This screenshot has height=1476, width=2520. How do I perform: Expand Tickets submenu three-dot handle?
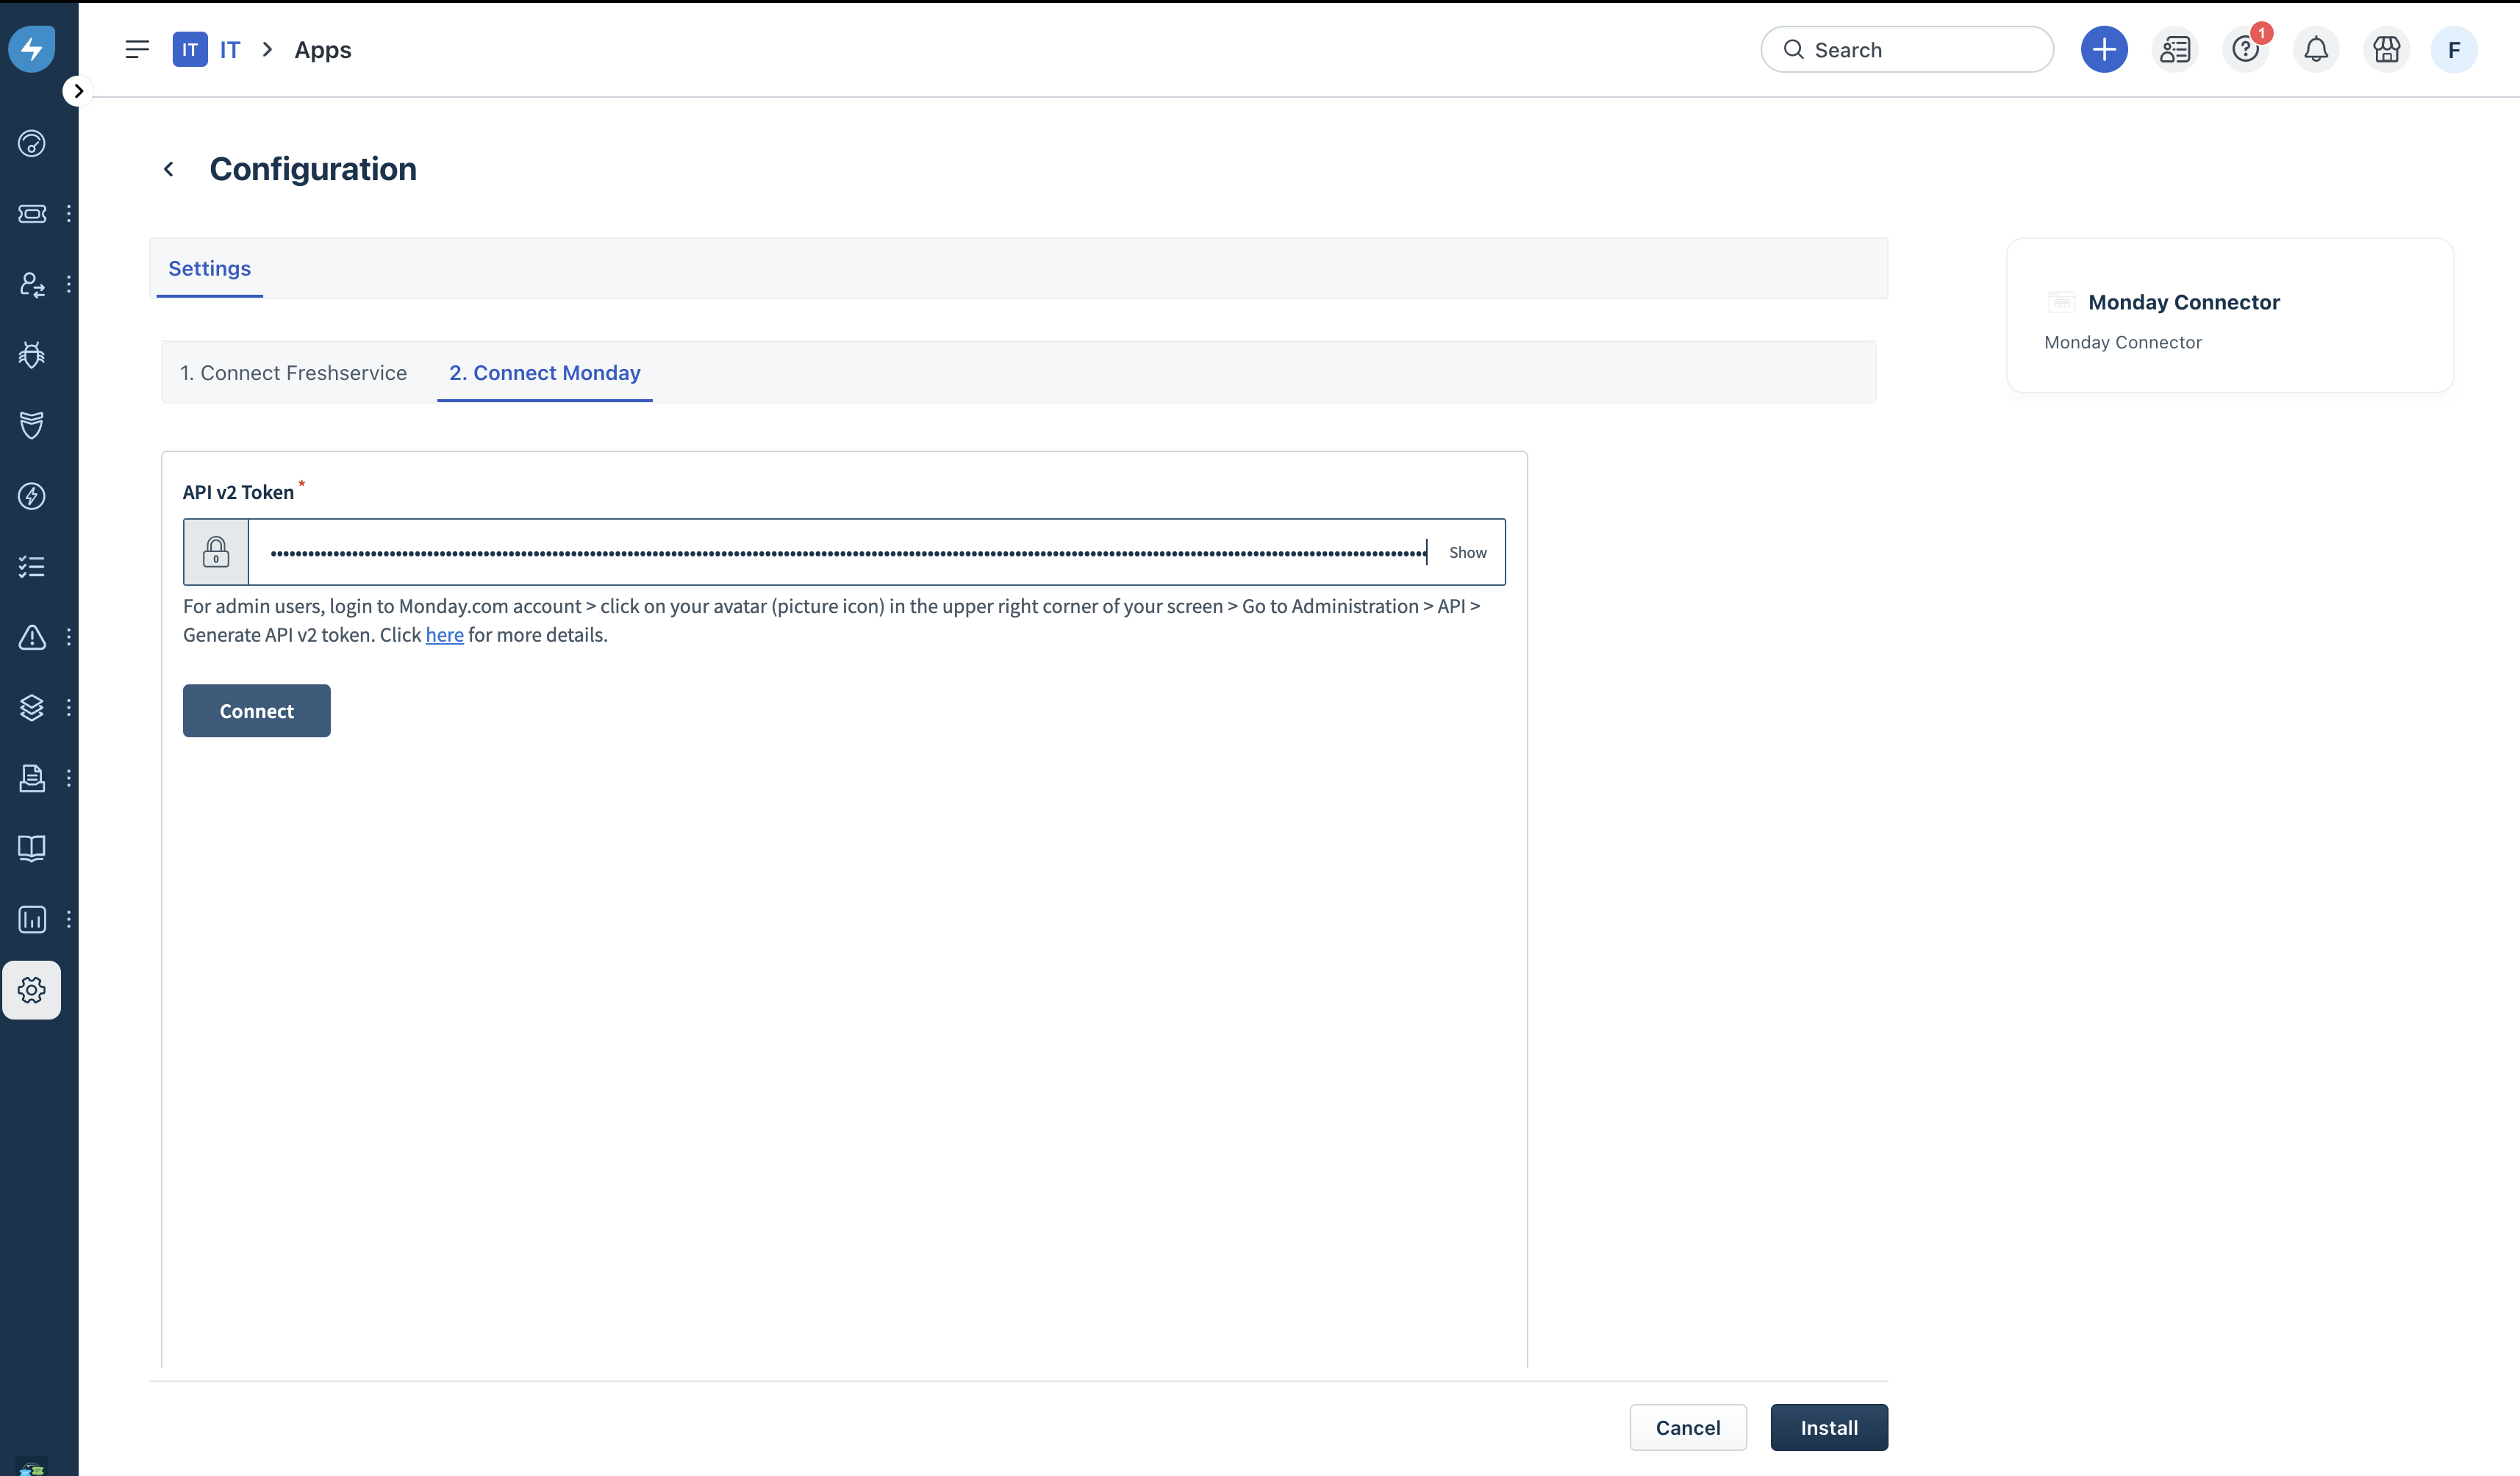(x=68, y=213)
